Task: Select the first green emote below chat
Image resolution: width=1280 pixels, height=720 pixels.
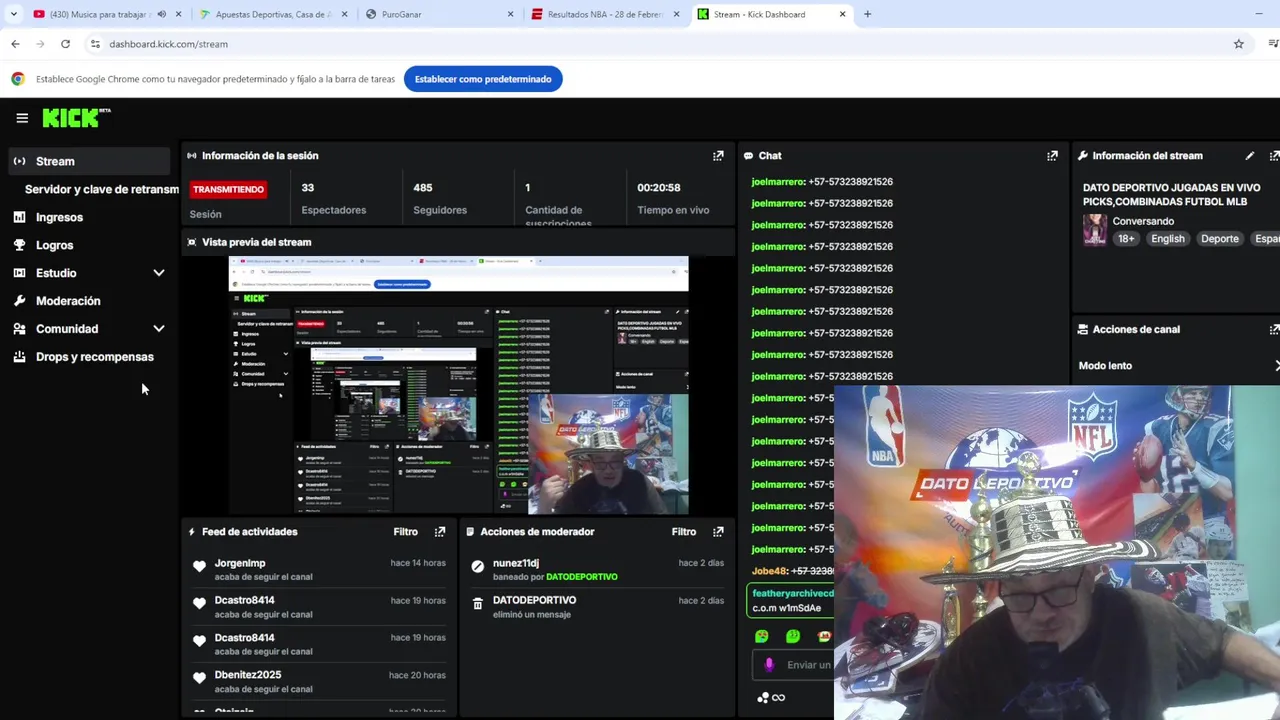Action: (x=762, y=636)
